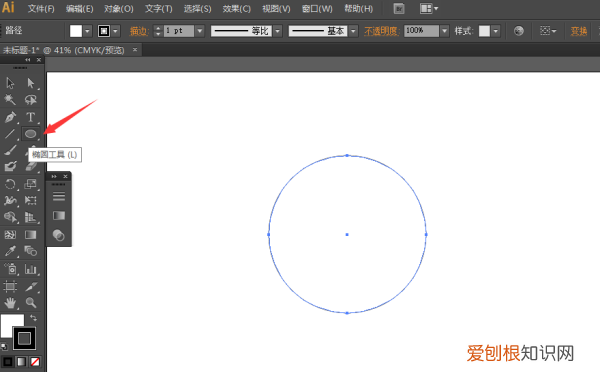The width and height of the screenshot is (600, 372).
Task: Open the 对象(O) menu
Action: [119, 8]
